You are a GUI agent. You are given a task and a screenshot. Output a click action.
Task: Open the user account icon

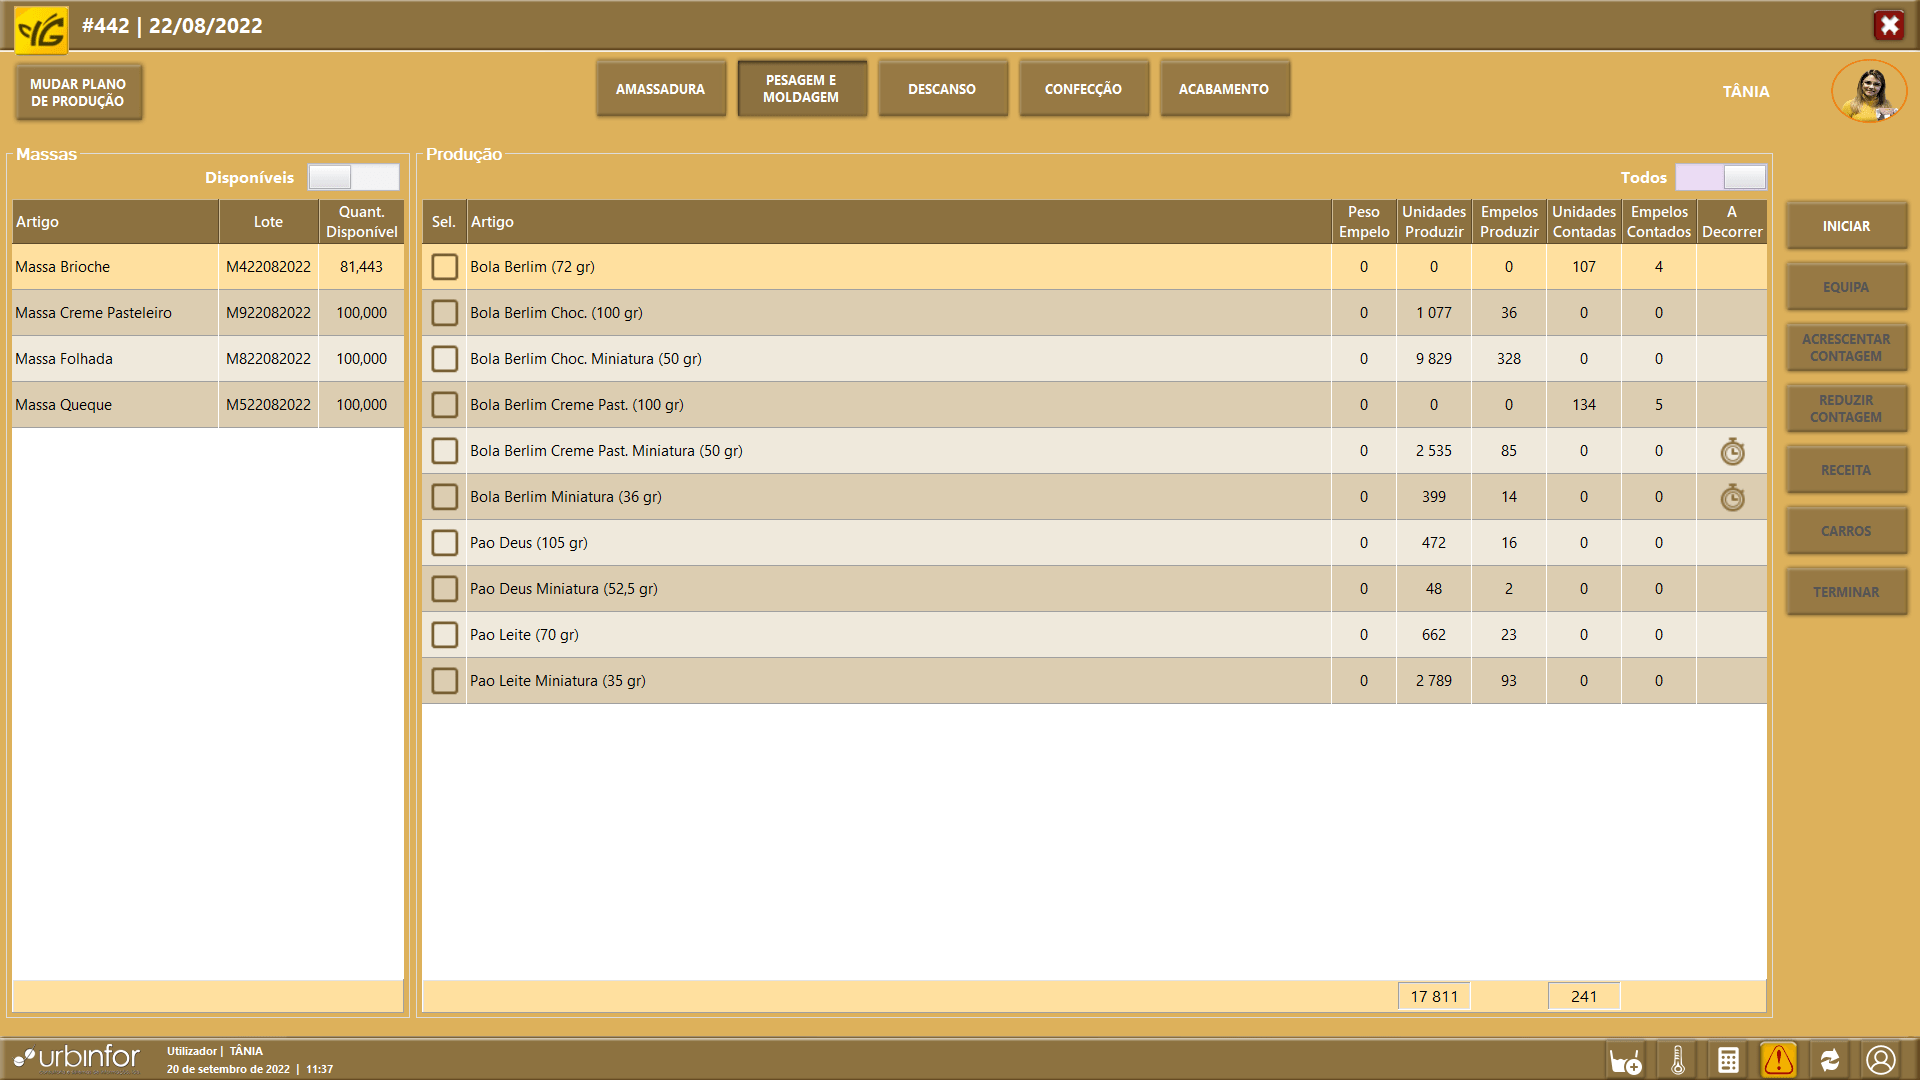click(1881, 1060)
